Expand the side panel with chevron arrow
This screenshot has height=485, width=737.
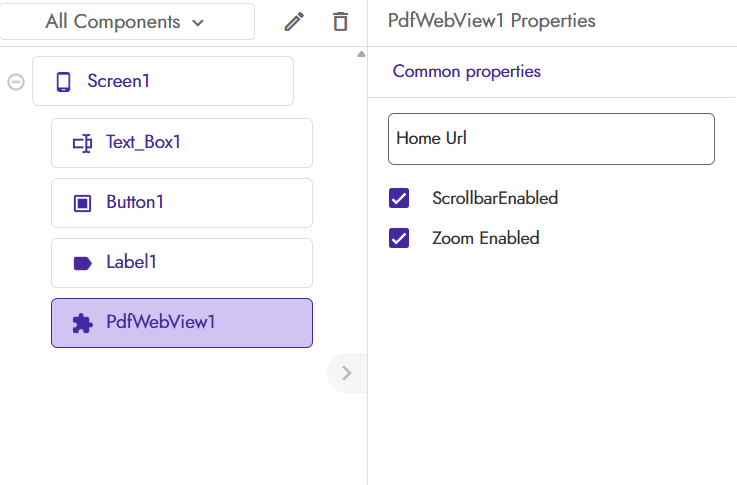[x=347, y=373]
